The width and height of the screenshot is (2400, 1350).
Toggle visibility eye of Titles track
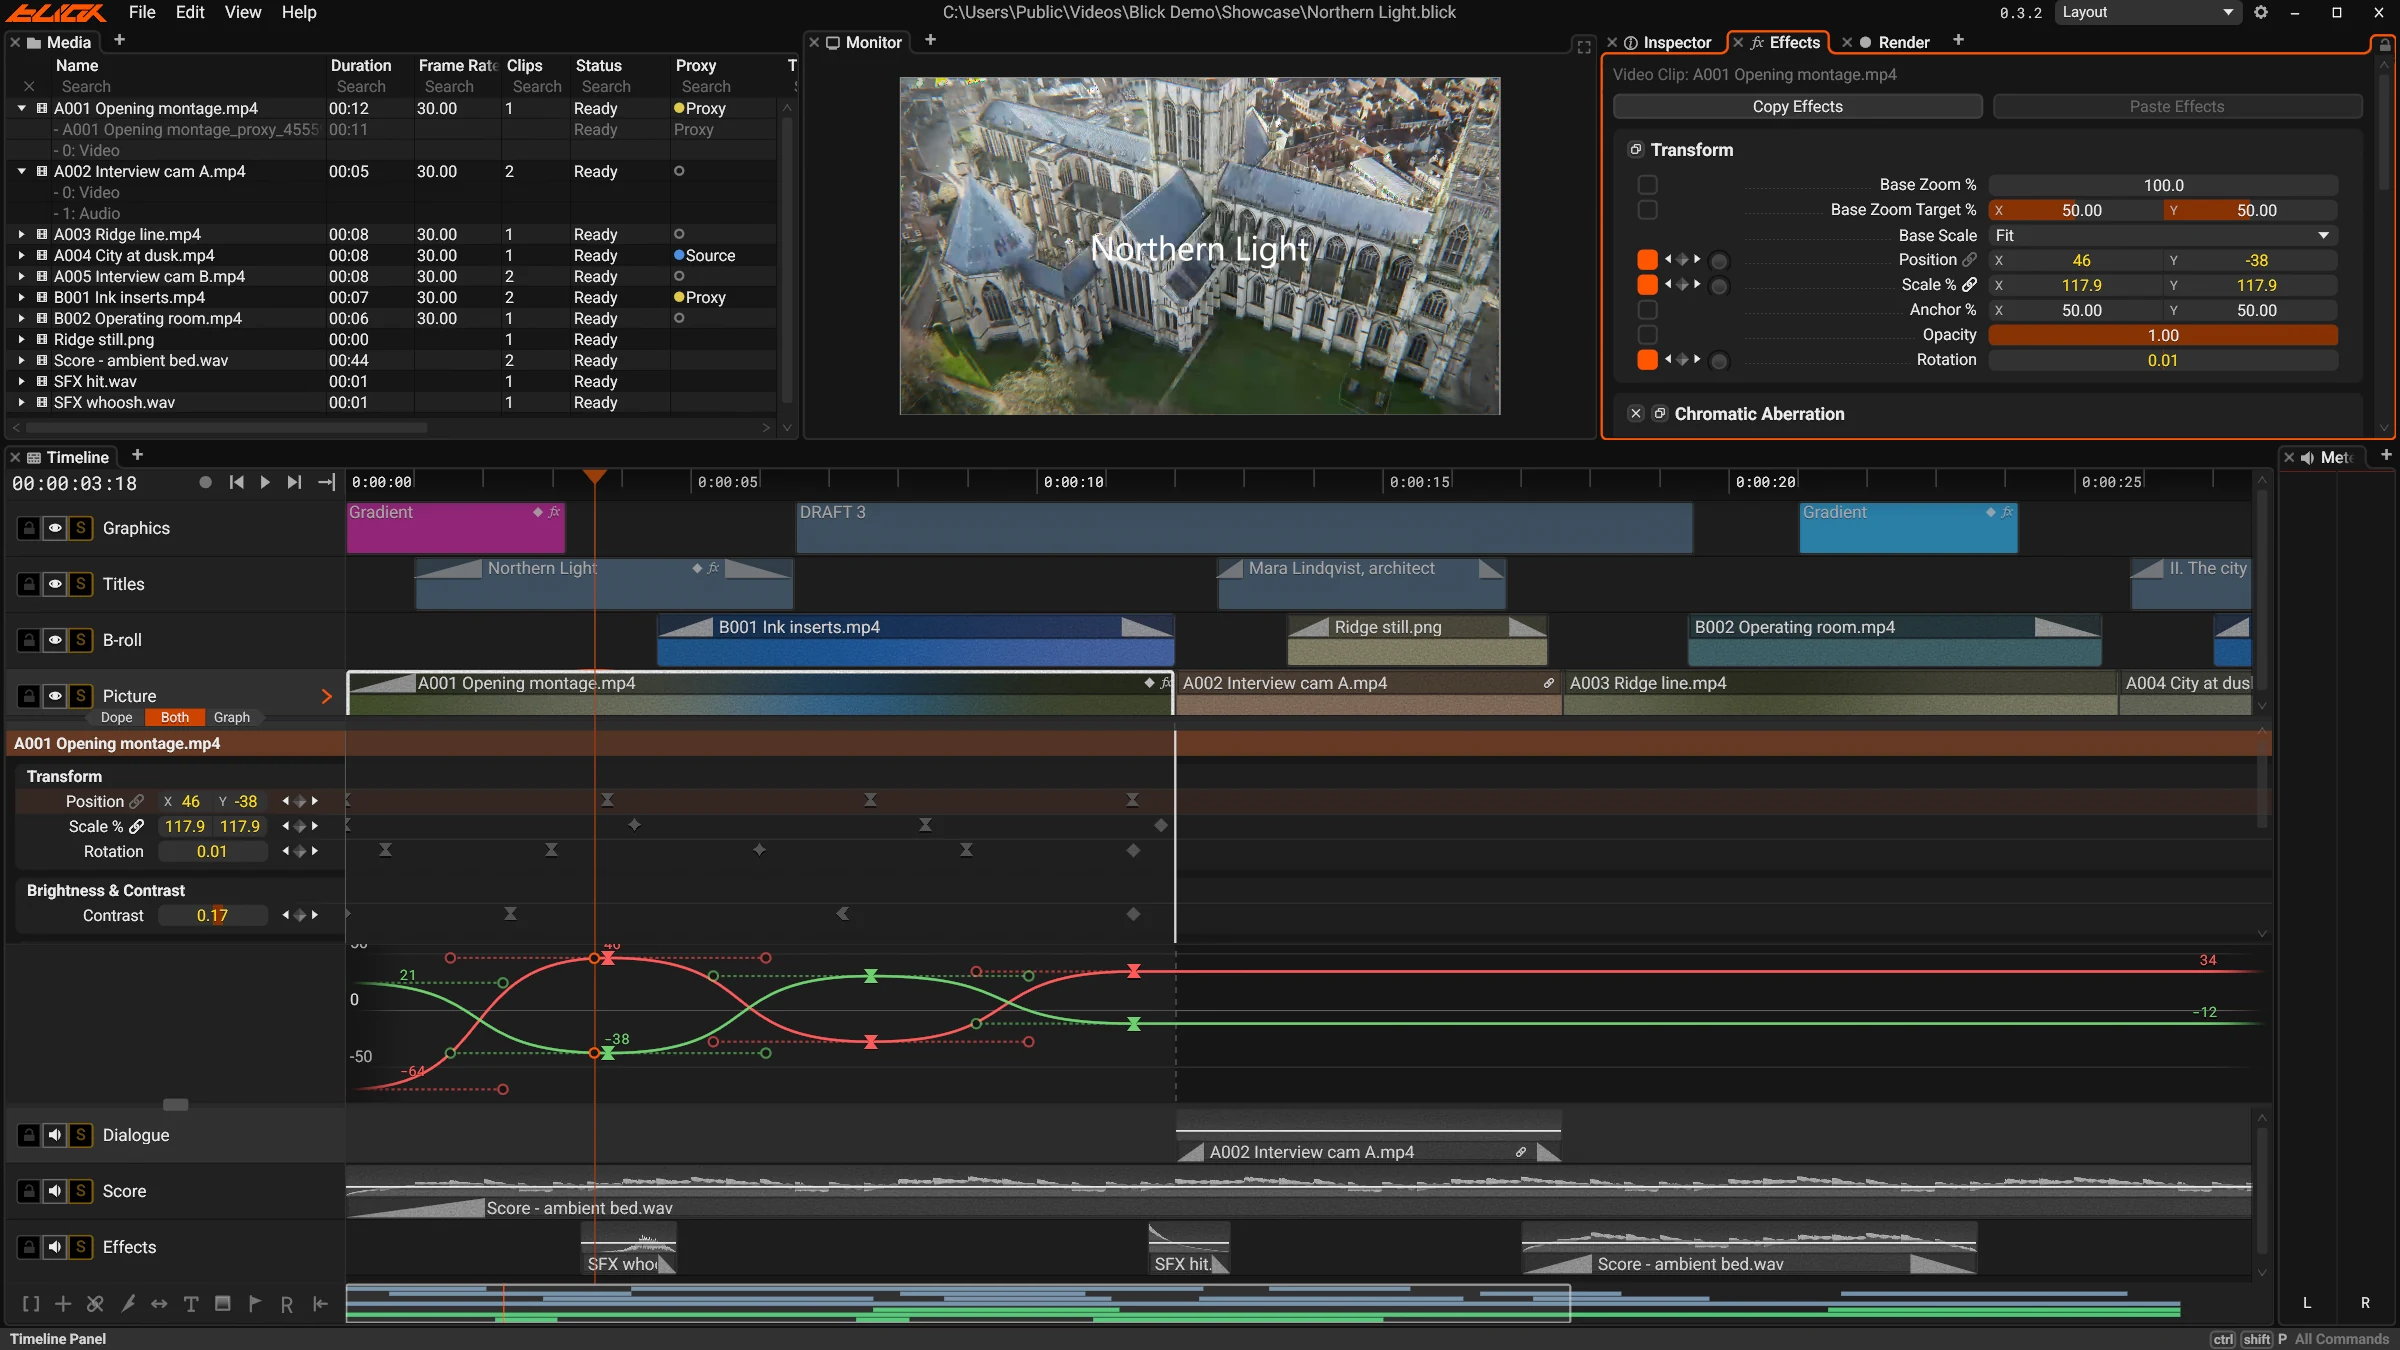pos(55,584)
